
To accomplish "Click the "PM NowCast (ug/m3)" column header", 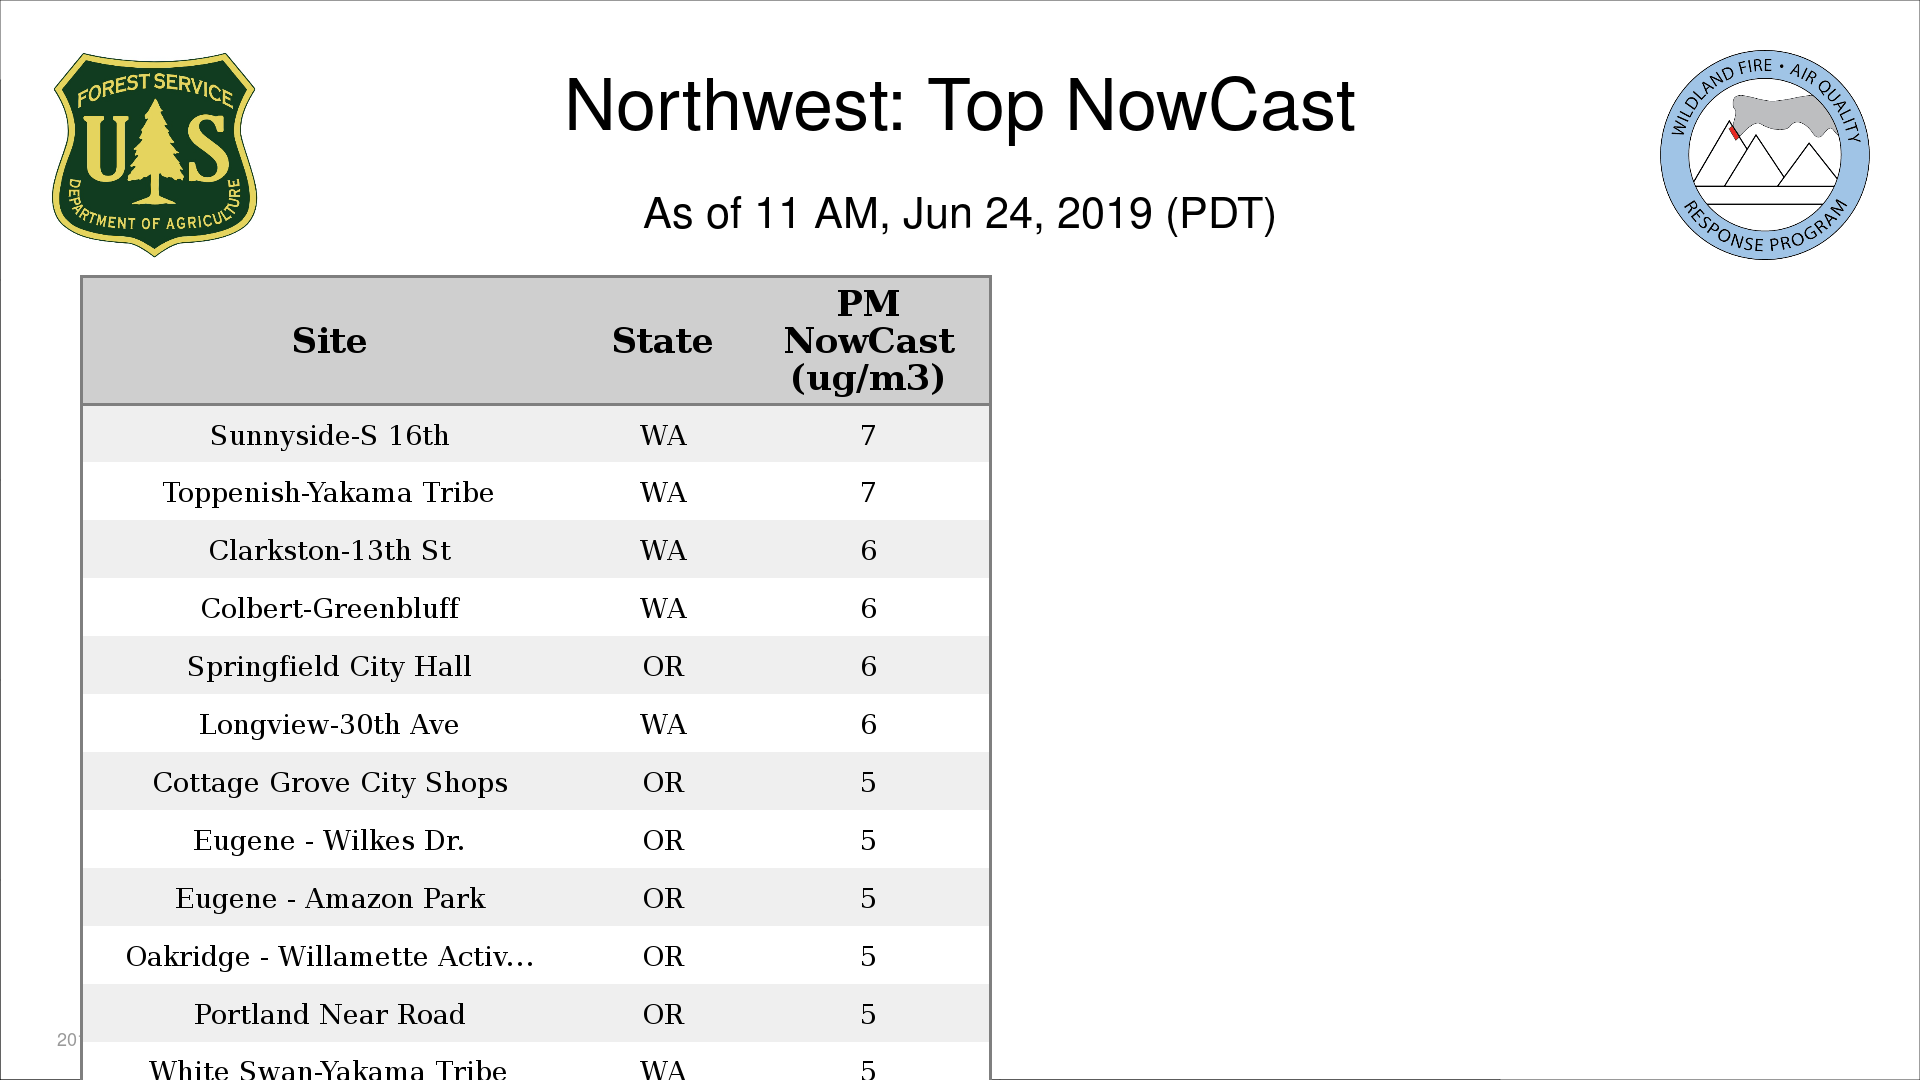I will [x=868, y=341].
